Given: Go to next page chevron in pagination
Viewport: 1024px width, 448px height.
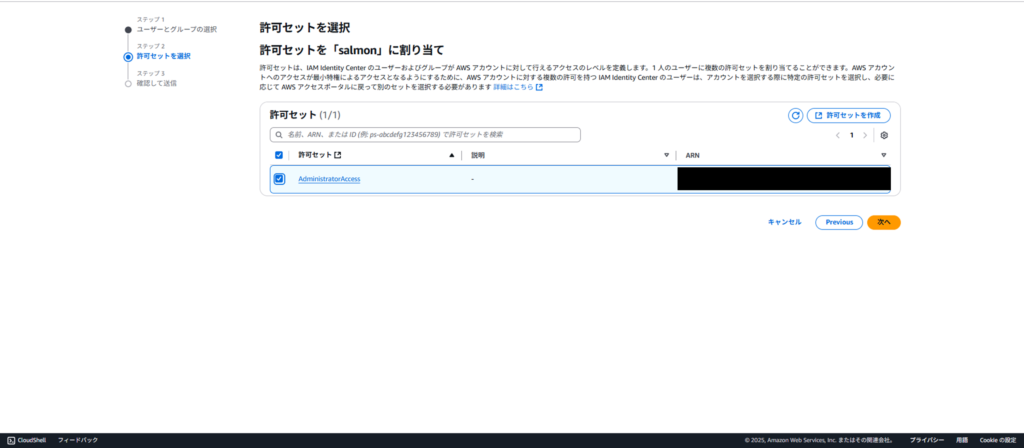Looking at the screenshot, I should (x=865, y=135).
